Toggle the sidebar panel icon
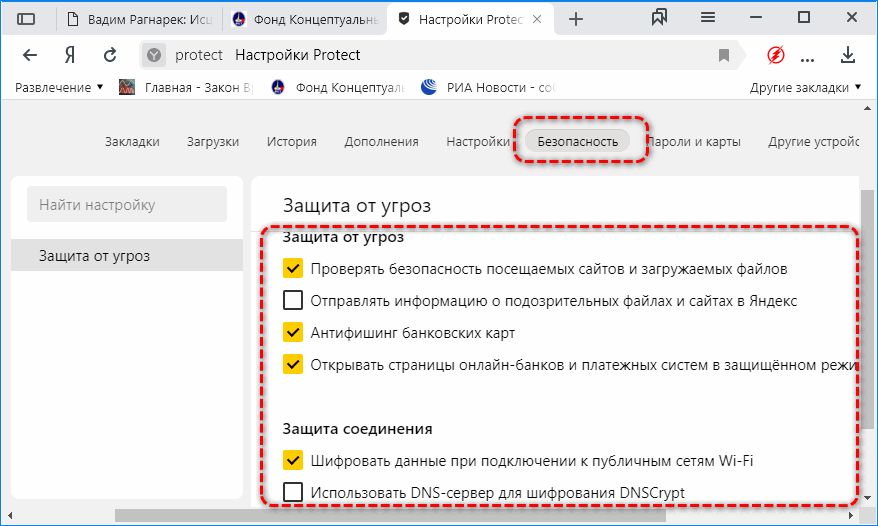This screenshot has height=526, width=878. point(26,19)
